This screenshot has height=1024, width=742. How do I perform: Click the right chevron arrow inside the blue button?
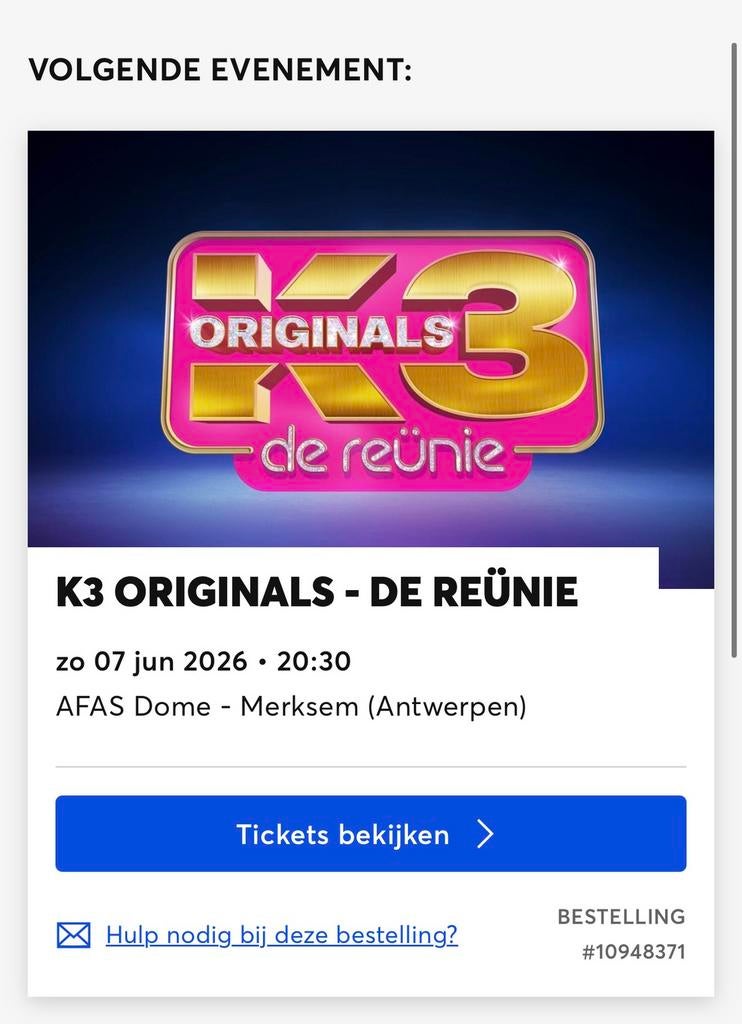(x=485, y=833)
